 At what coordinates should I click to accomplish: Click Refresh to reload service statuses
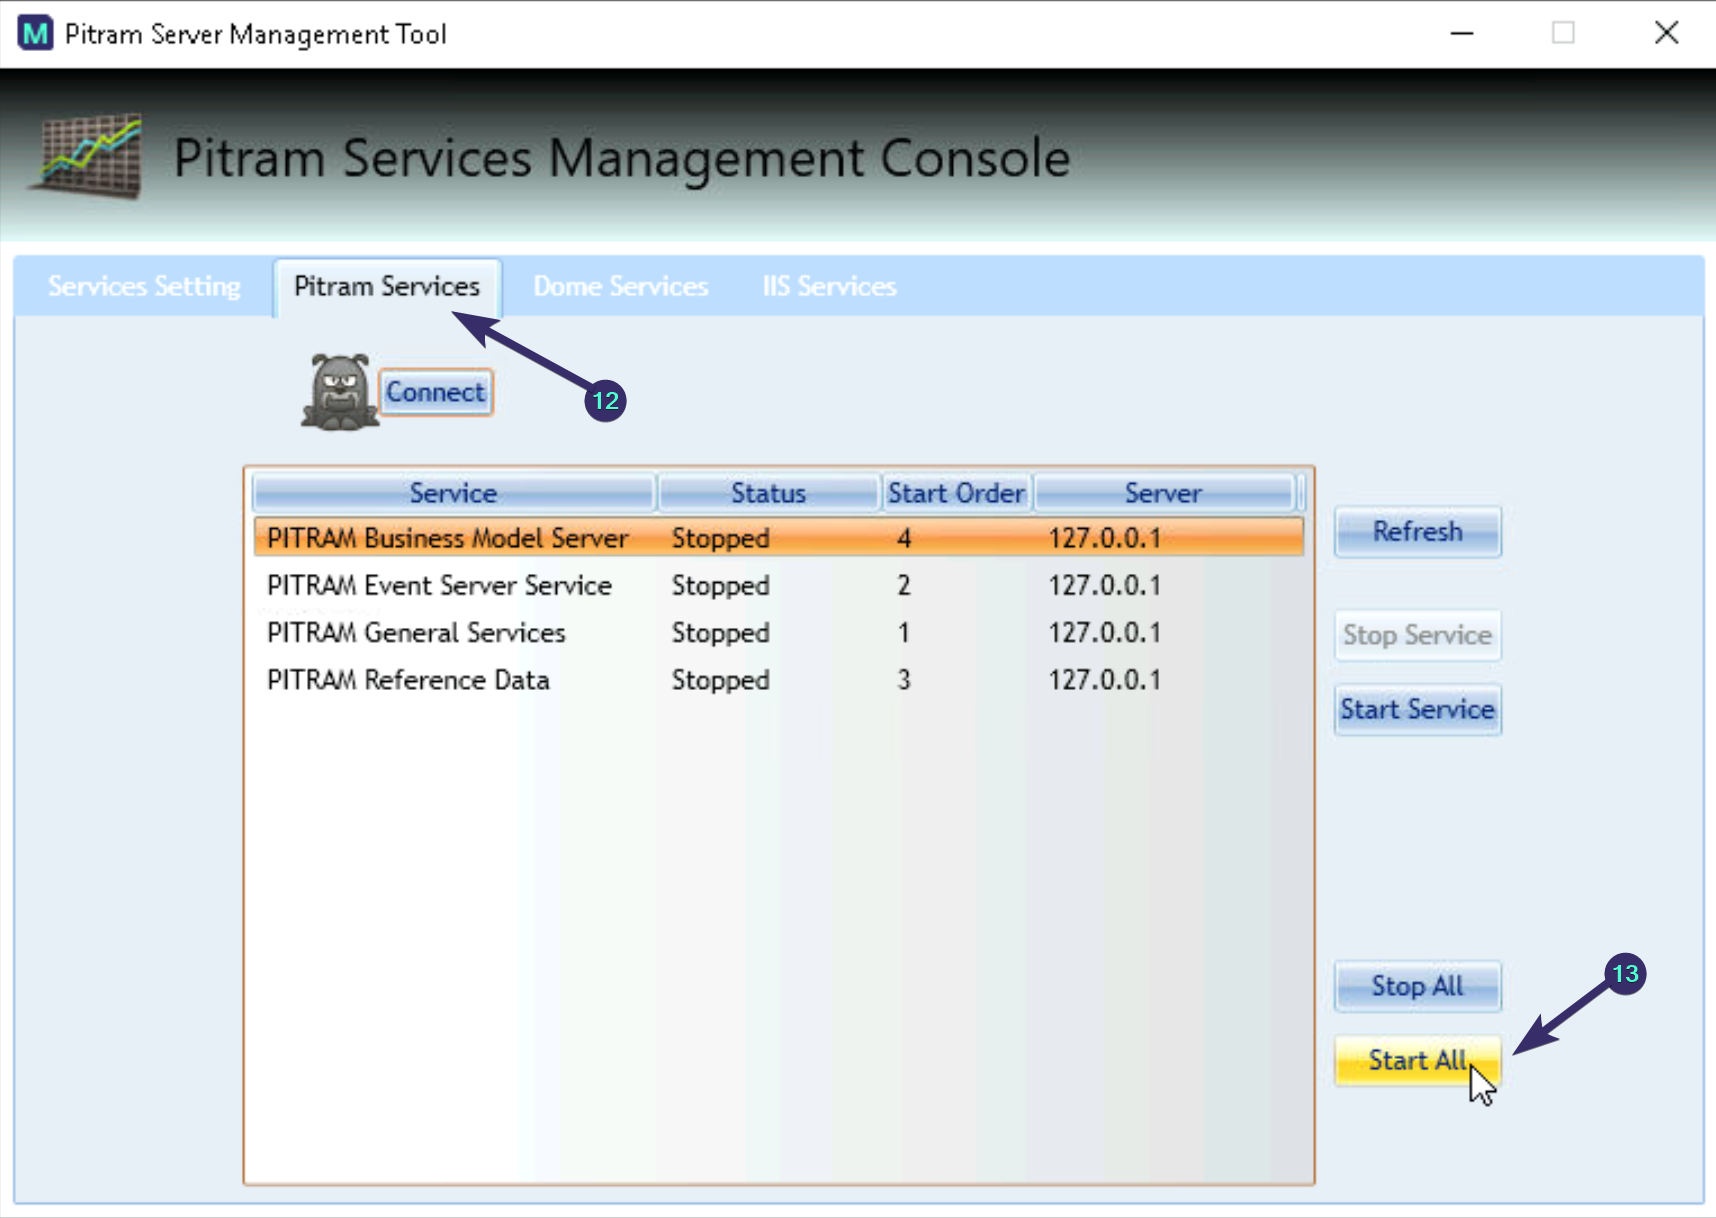click(1417, 531)
